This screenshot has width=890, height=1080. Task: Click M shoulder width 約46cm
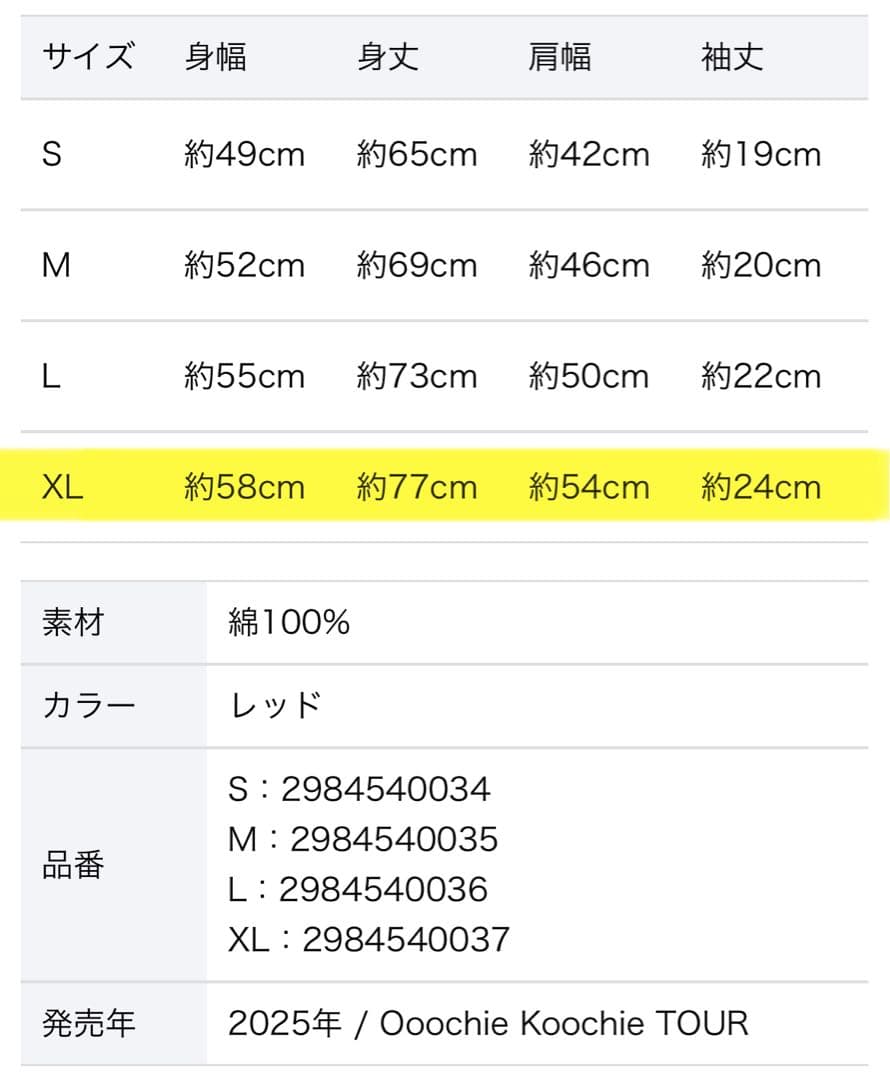click(x=589, y=265)
